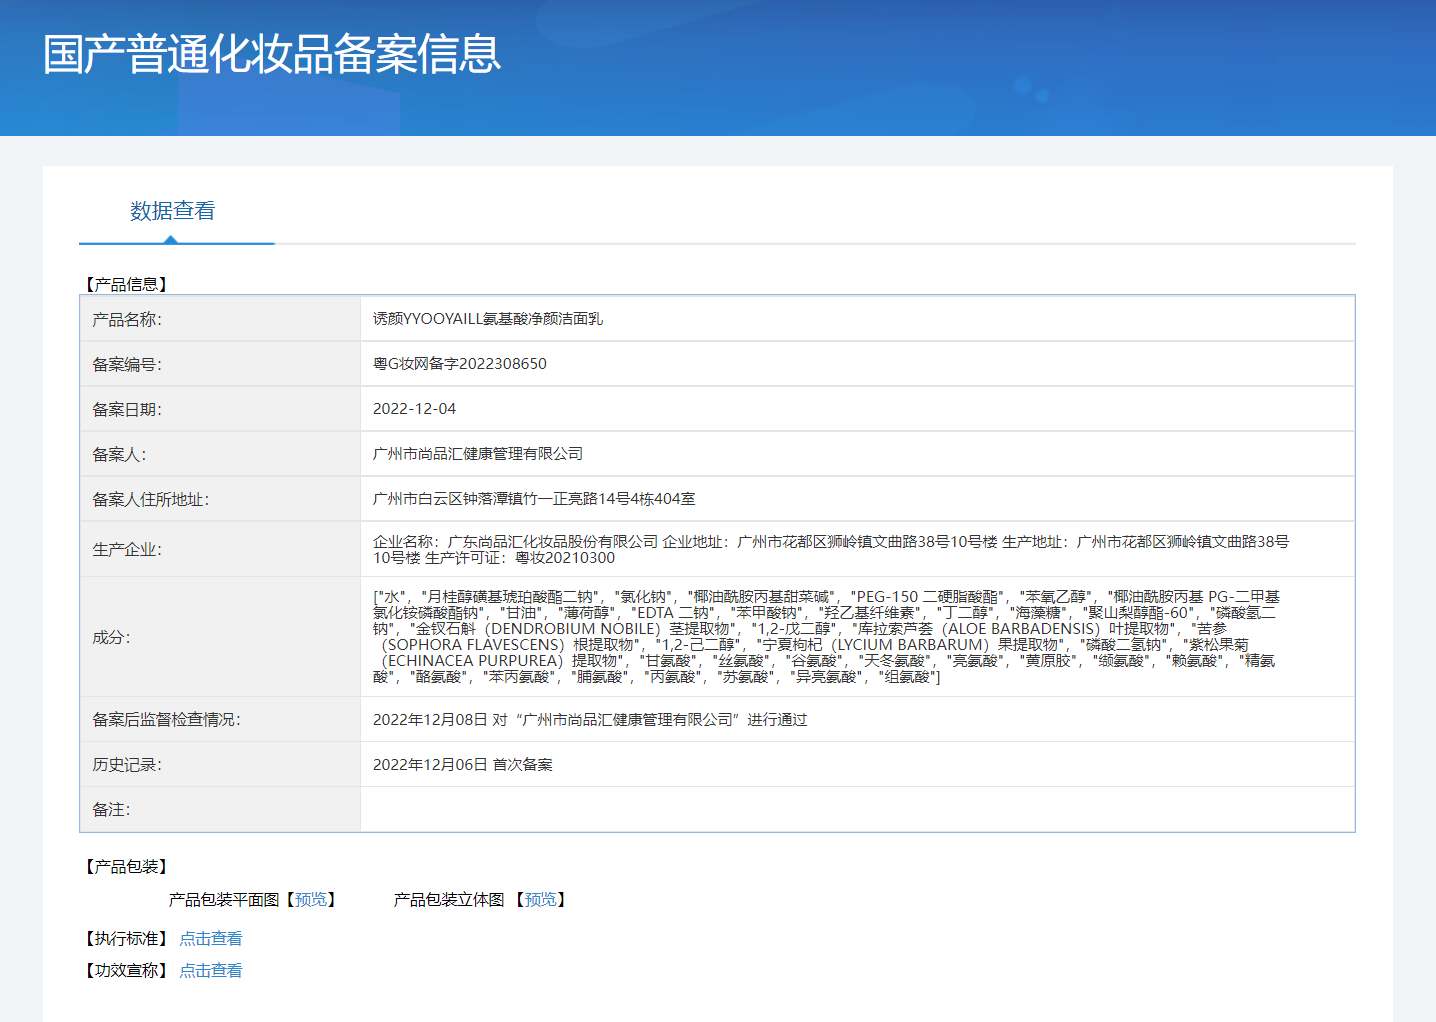1436x1022 pixels.
Task: Click the 生产企业 row label
Action: click(x=127, y=550)
